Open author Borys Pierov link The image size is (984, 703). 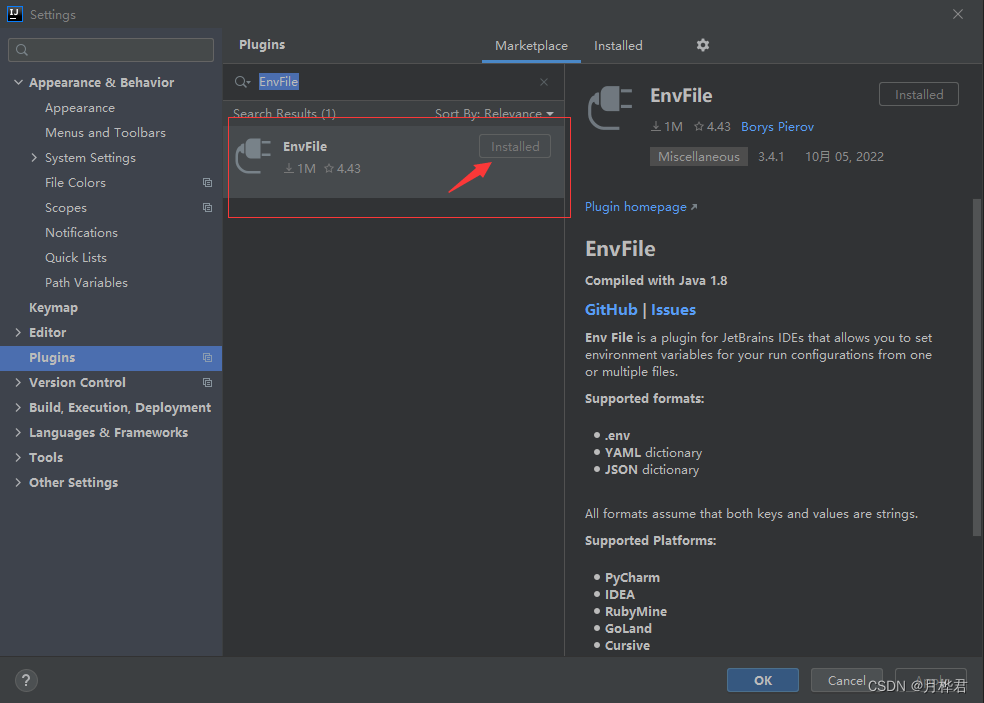[x=777, y=127]
